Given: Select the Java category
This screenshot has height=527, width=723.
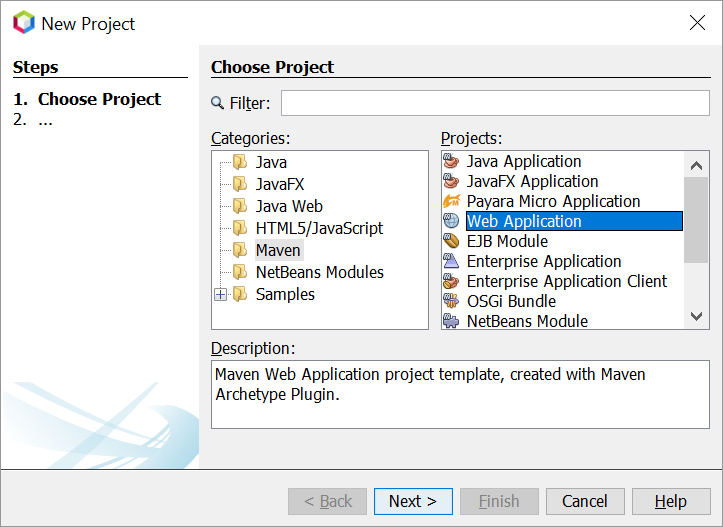Looking at the screenshot, I should click(270, 162).
